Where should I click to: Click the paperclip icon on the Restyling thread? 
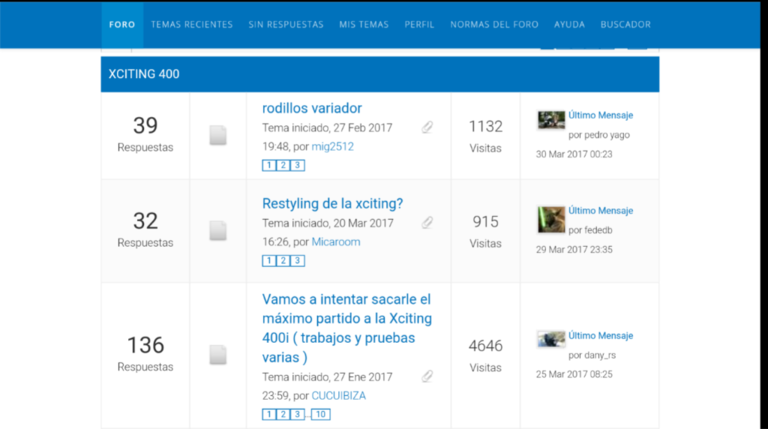[427, 223]
